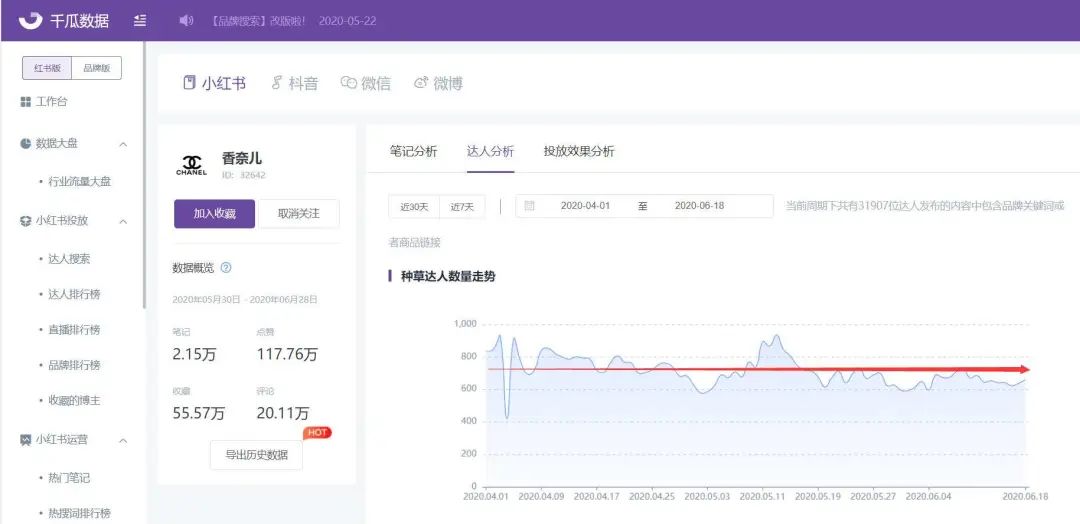
Task: Click the 取消关注 button
Action: (x=298, y=213)
